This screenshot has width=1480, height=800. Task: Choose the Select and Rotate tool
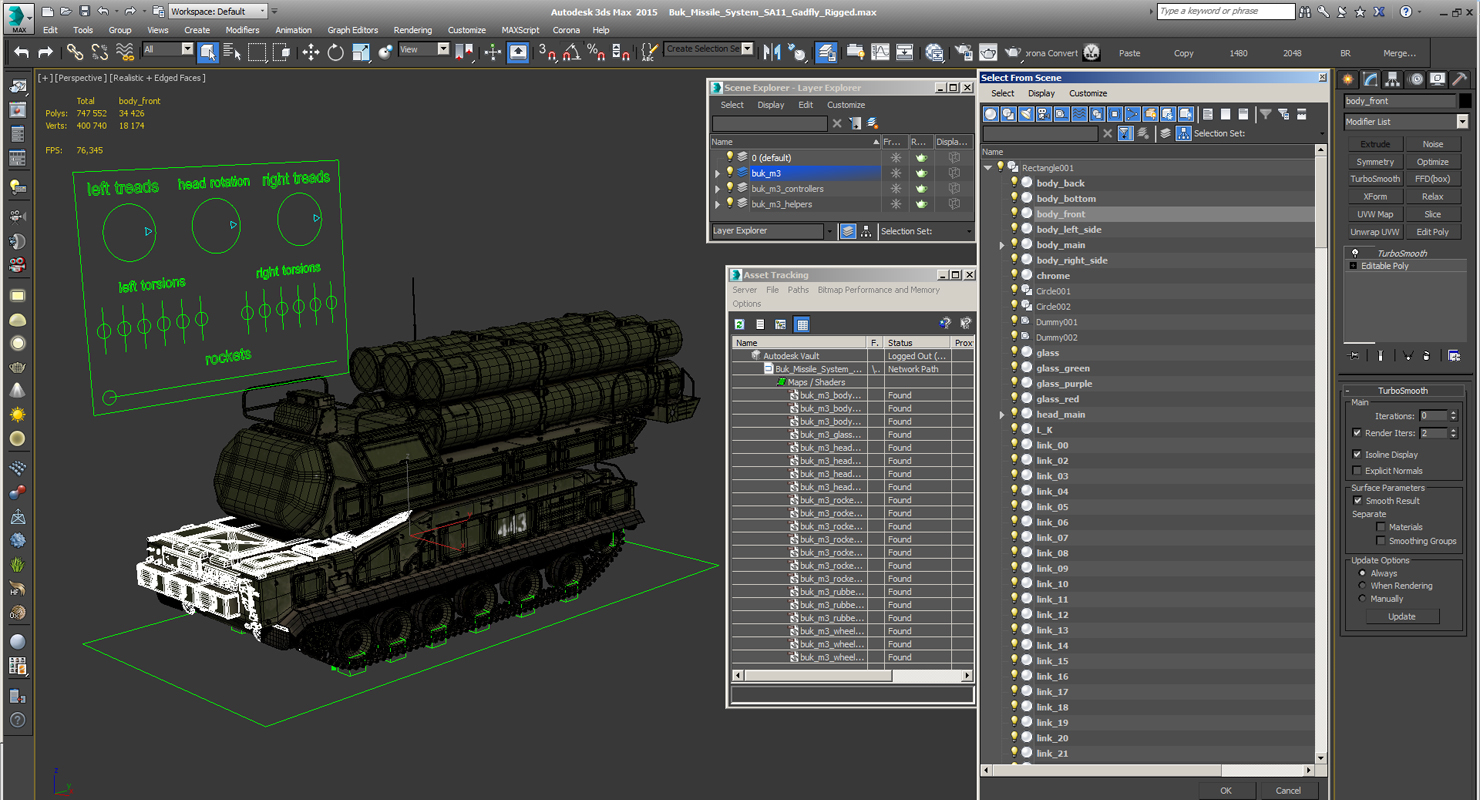(x=336, y=52)
